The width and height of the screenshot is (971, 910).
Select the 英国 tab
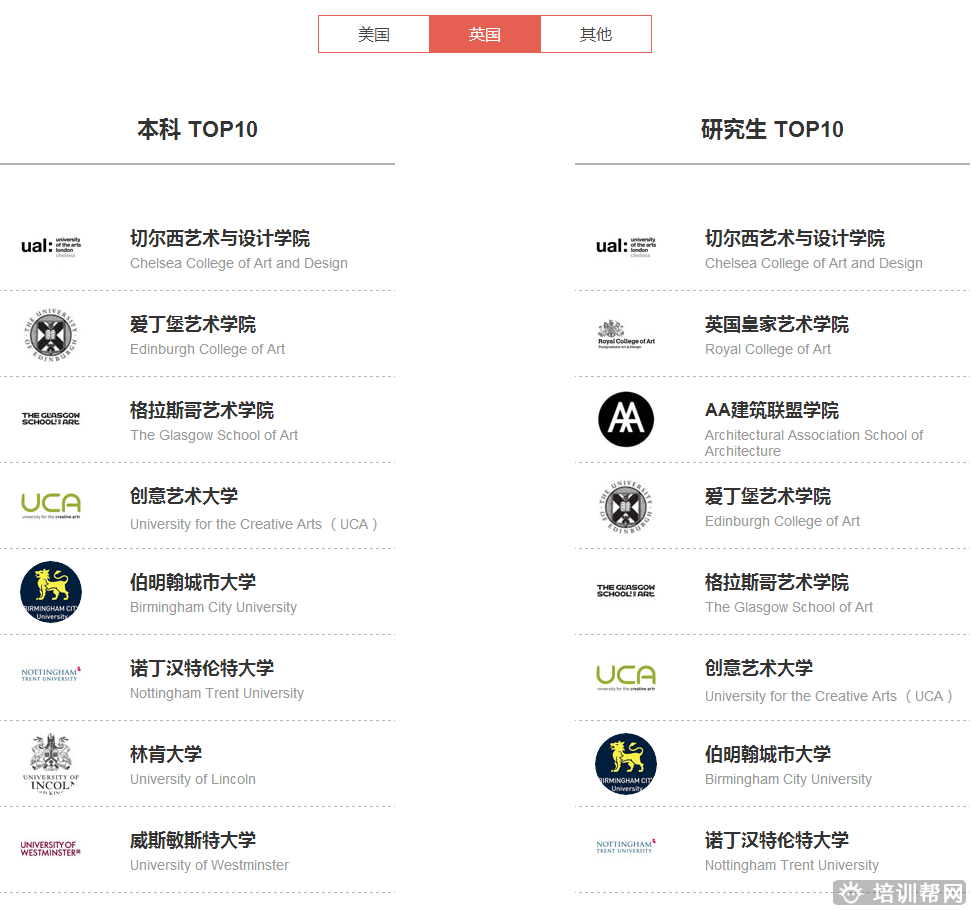click(x=485, y=34)
